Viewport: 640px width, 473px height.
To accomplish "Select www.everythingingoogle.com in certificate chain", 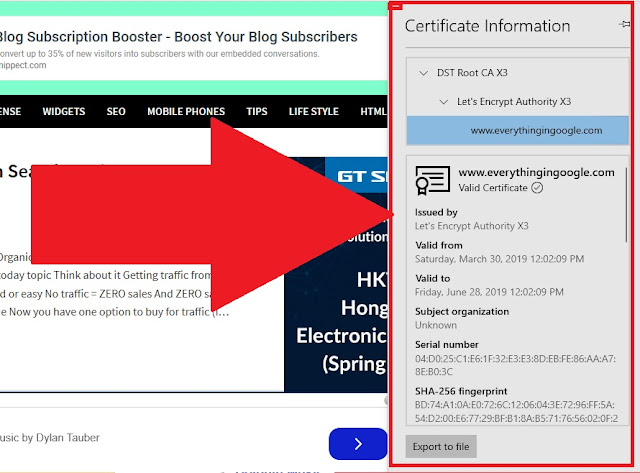I will 518,131.
